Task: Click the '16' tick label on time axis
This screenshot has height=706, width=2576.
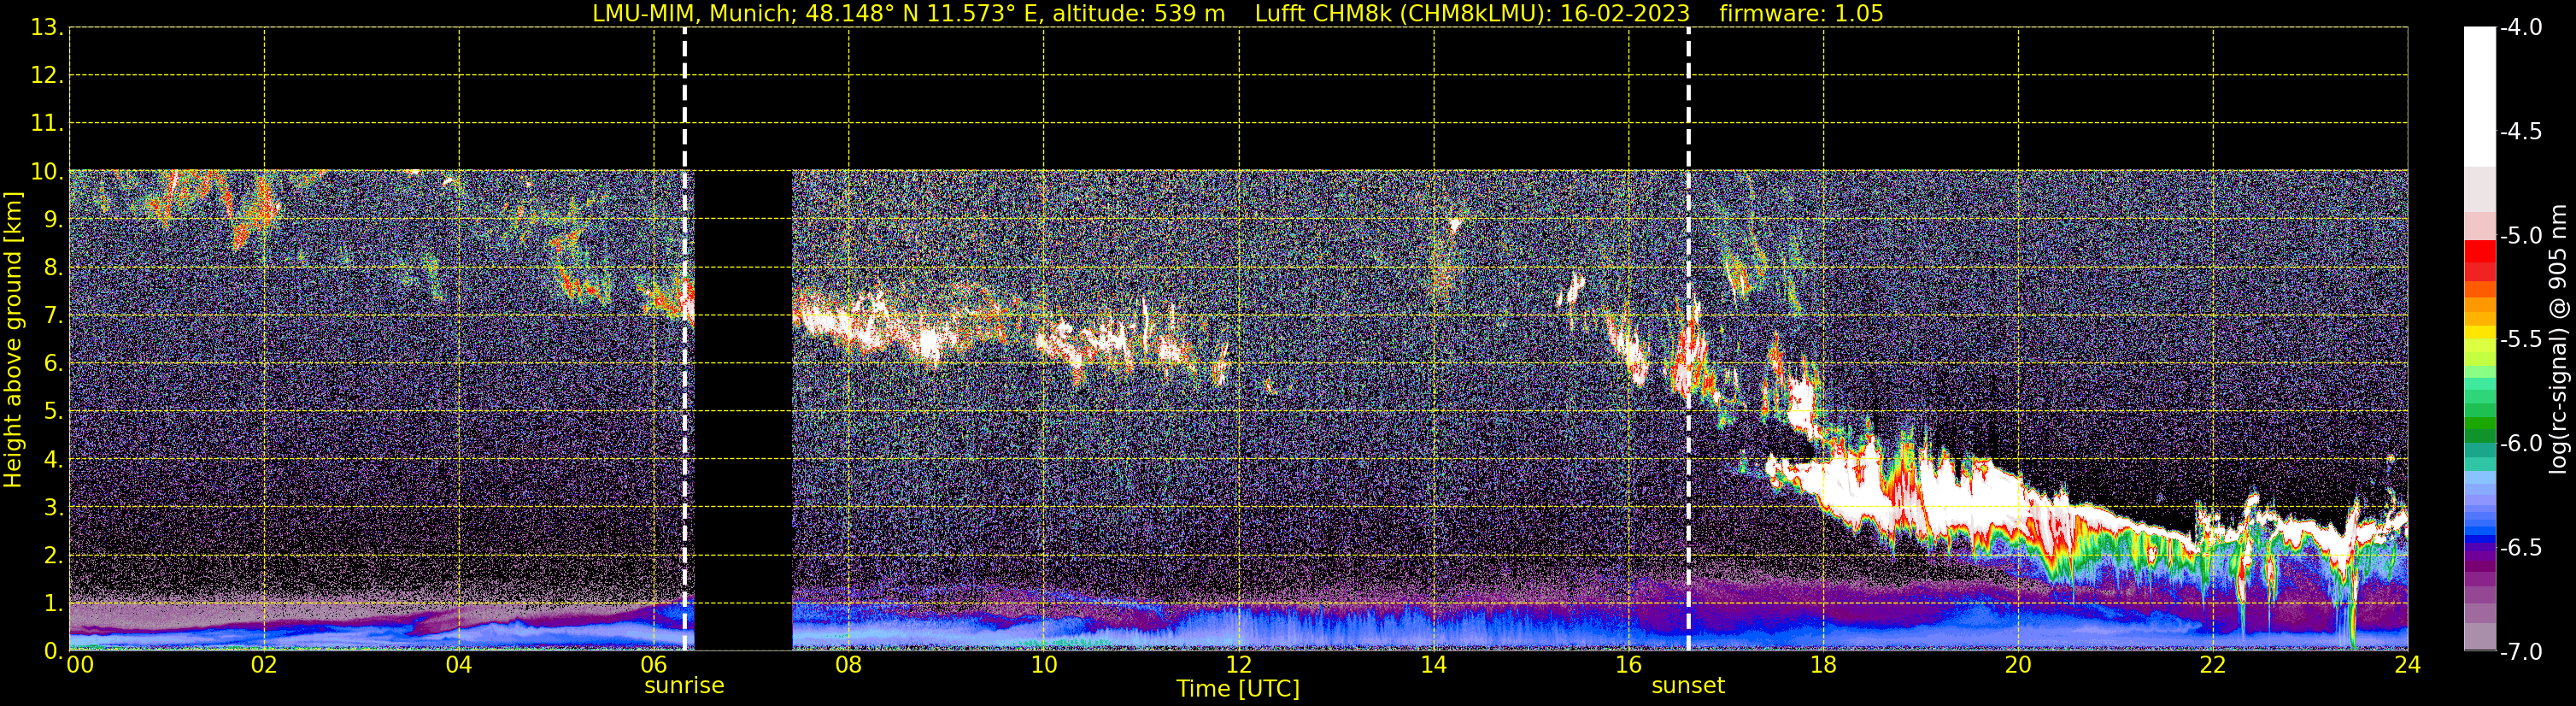Action: (1629, 665)
